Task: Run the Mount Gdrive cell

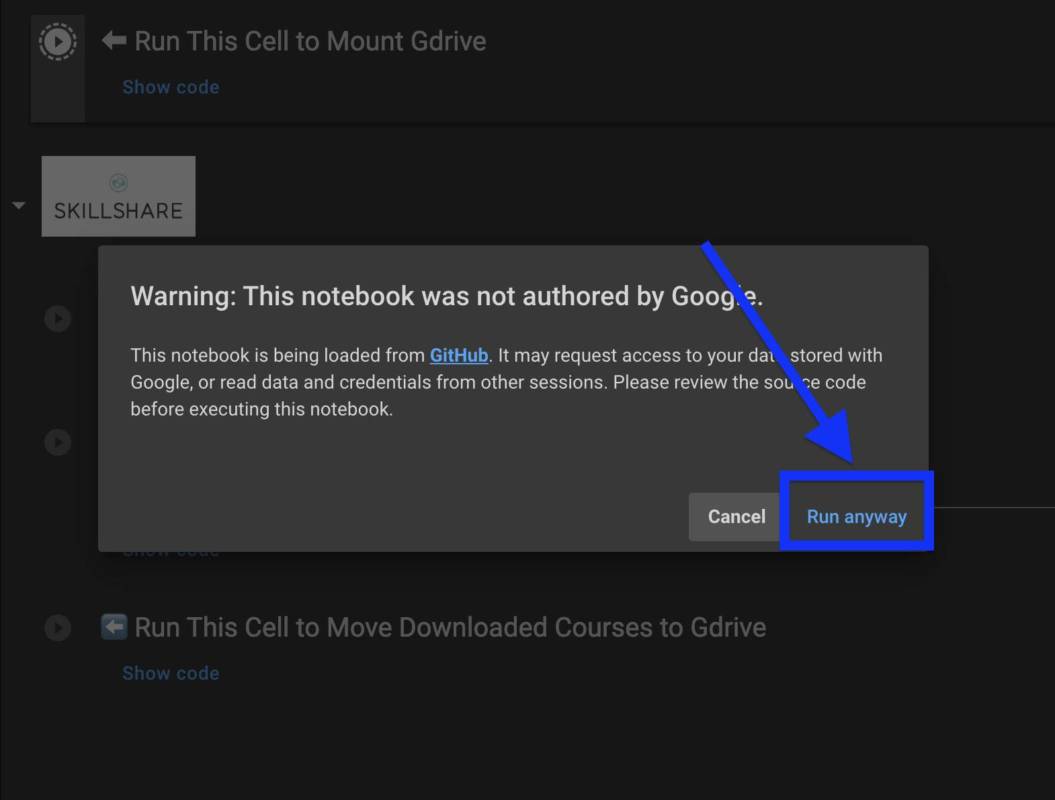Action: point(57,42)
